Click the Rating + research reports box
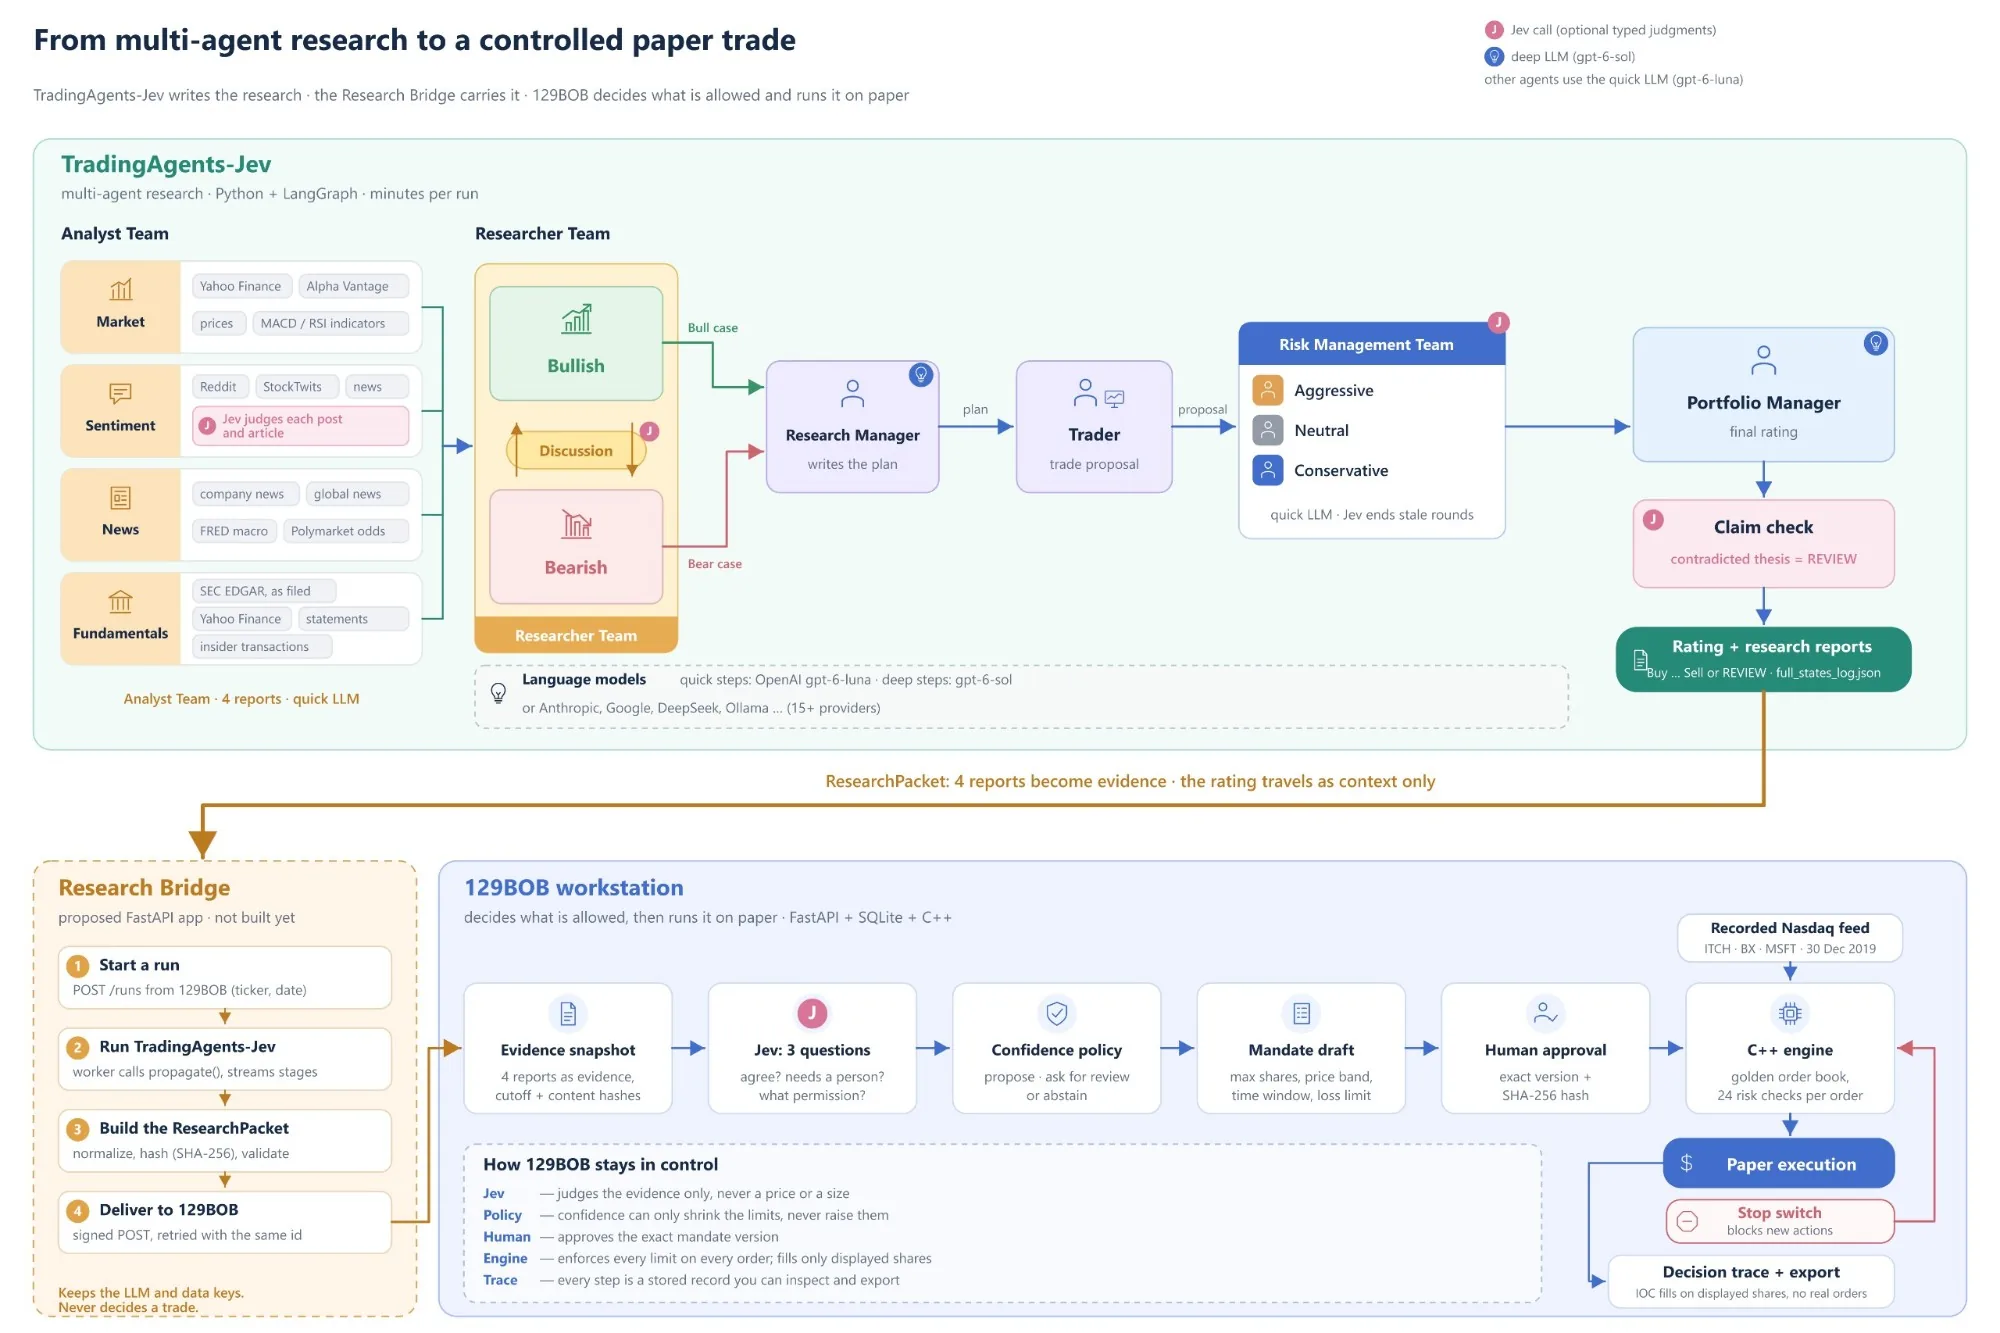The height and width of the screenshot is (1333, 2000). tap(1764, 659)
